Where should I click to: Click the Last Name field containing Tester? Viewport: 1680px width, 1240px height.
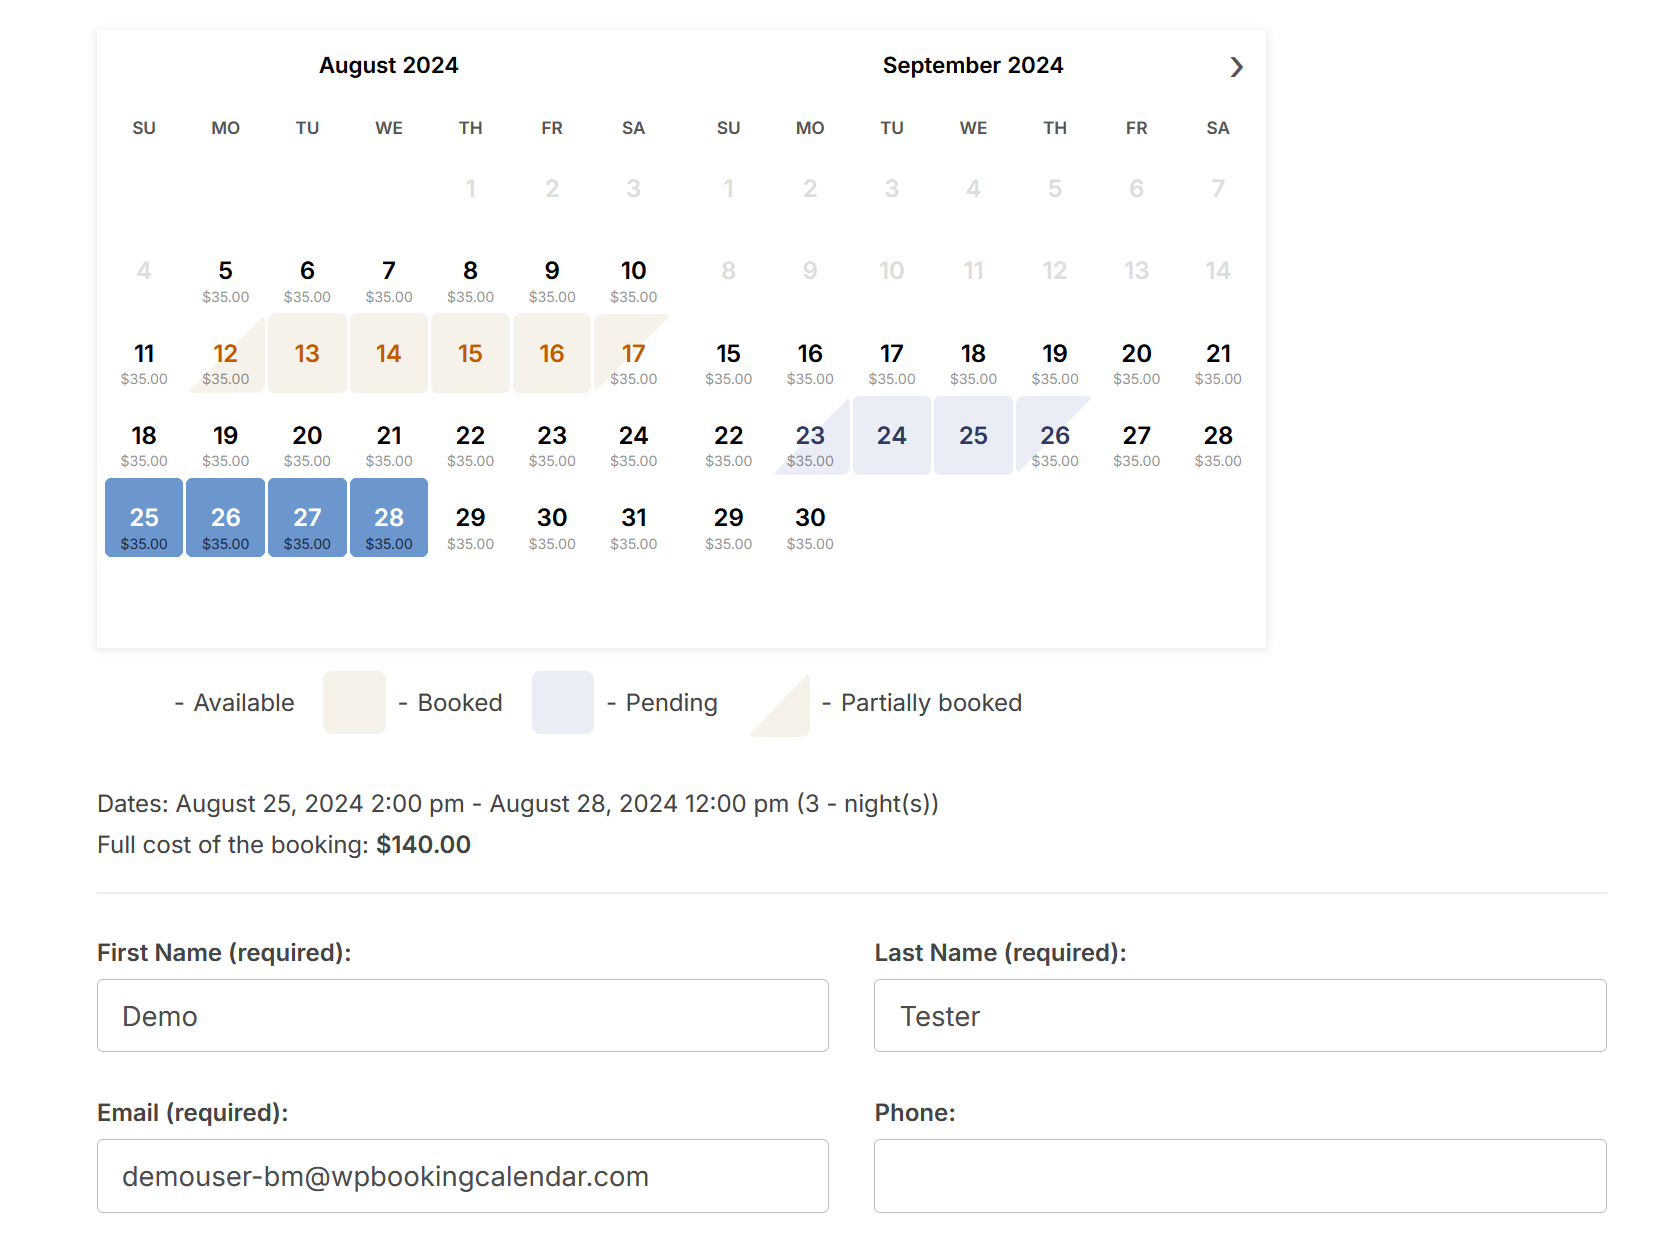tap(1240, 1015)
